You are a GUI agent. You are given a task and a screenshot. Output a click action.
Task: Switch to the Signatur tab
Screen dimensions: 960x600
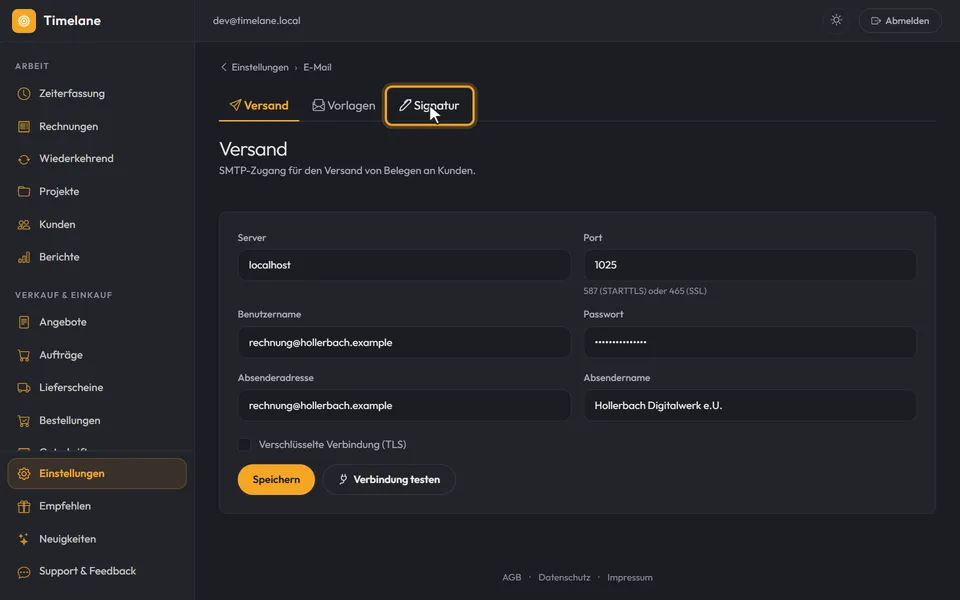click(430, 105)
